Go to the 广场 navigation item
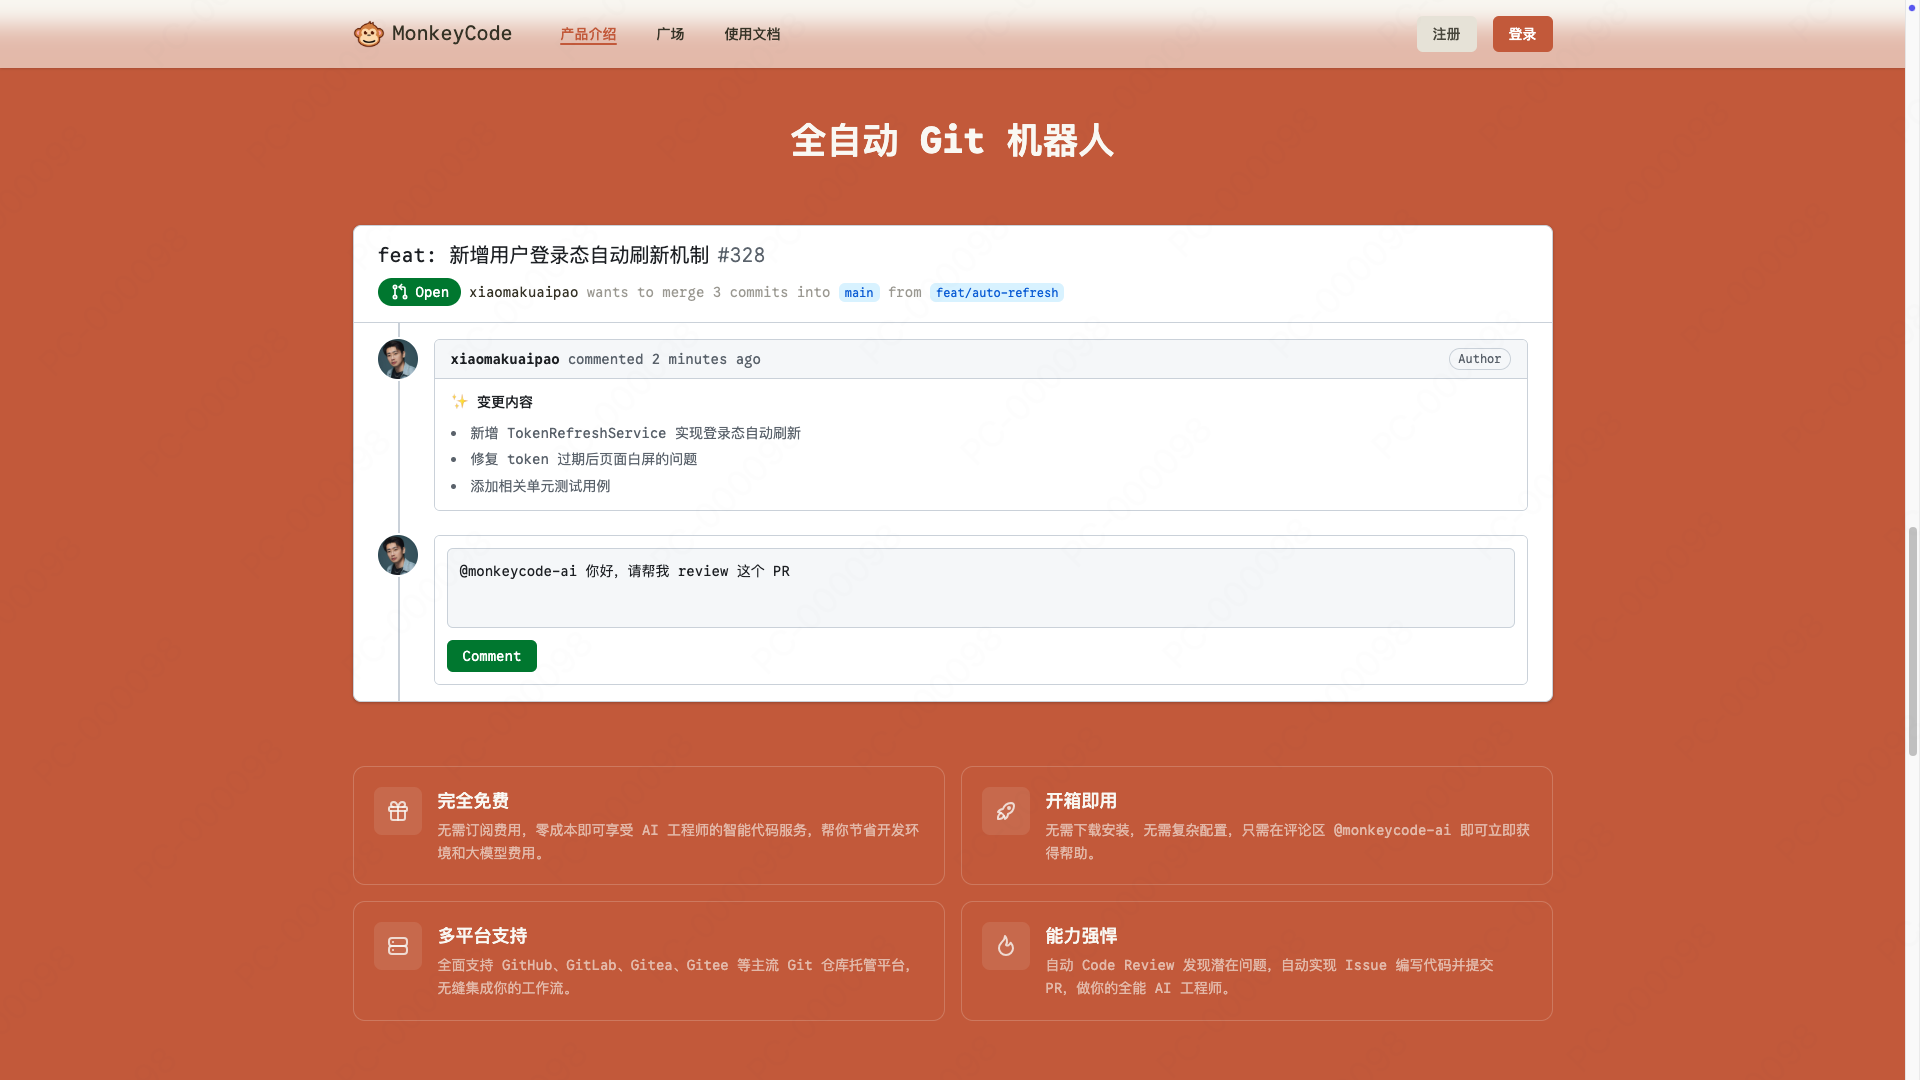The image size is (1920, 1080). (670, 34)
